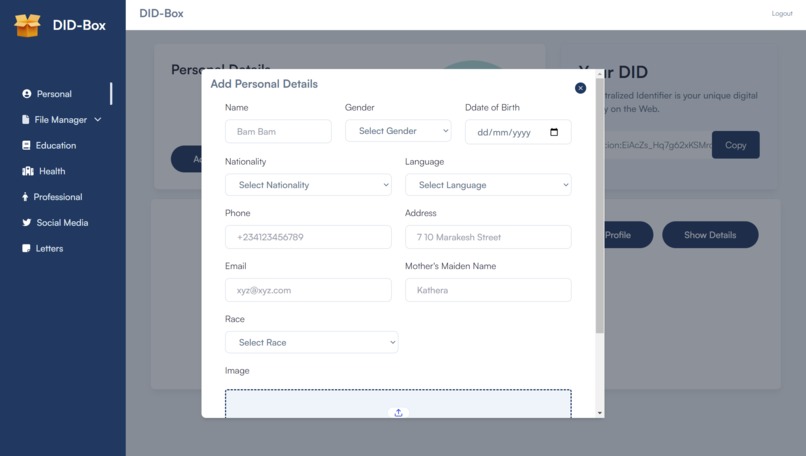Open the Professional section

[58, 197]
